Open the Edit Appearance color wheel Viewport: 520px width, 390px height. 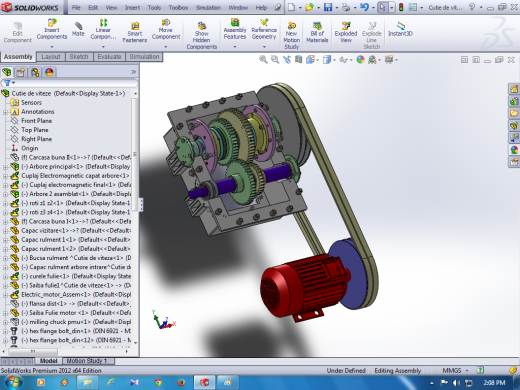click(x=360, y=60)
